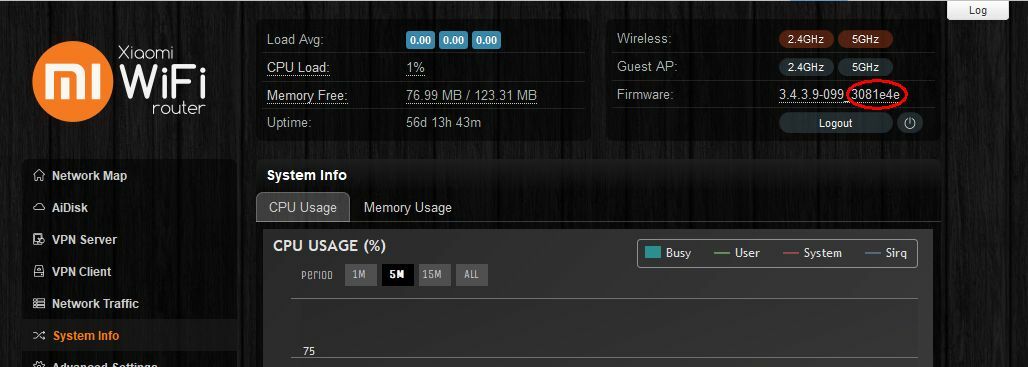Click the System Info shuffle icon
Image resolution: width=1028 pixels, height=367 pixels.
pyautogui.click(x=39, y=336)
